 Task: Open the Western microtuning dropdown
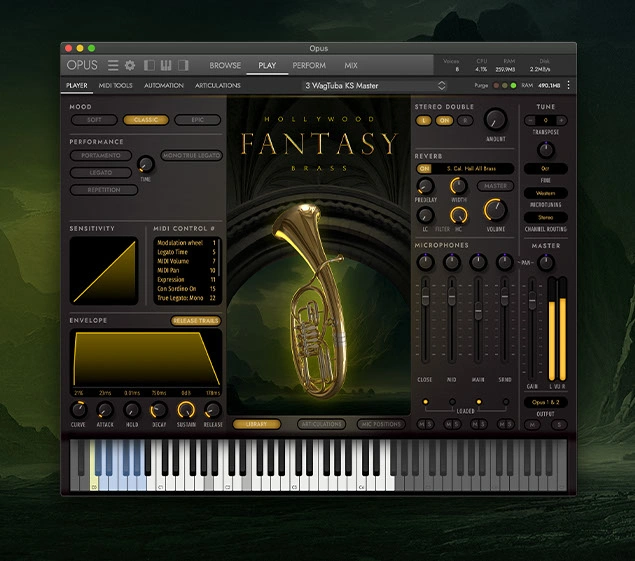point(546,193)
